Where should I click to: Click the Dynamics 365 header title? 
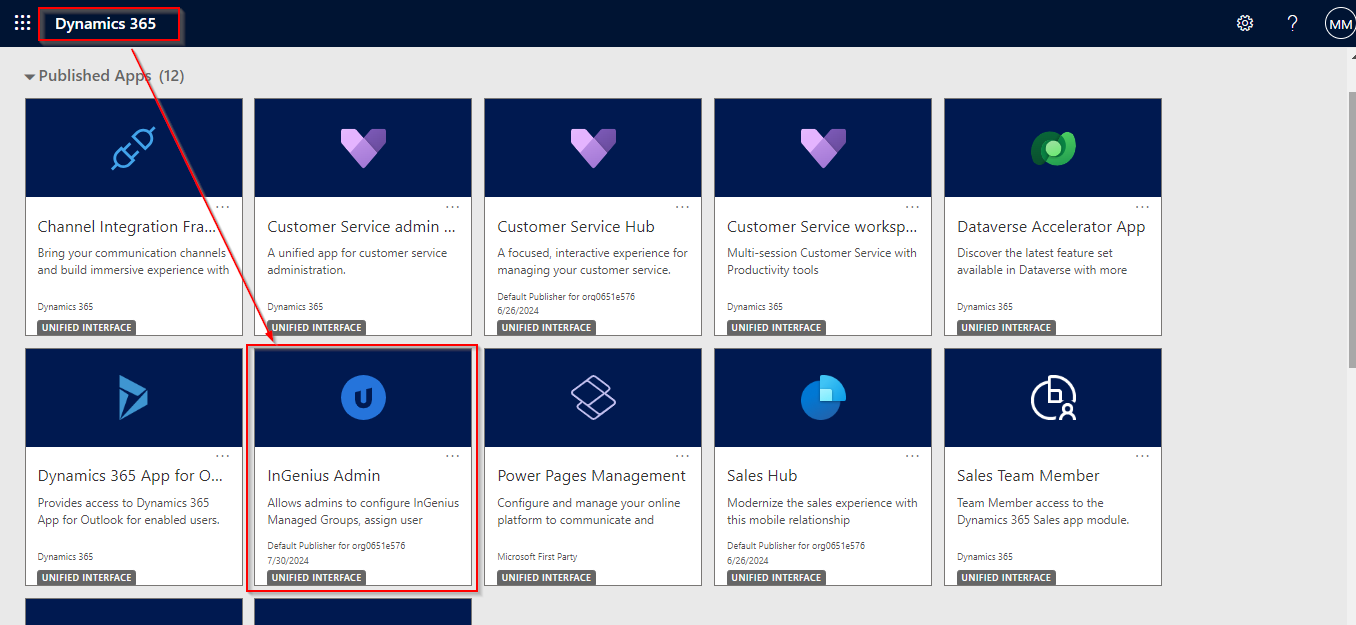[106, 24]
